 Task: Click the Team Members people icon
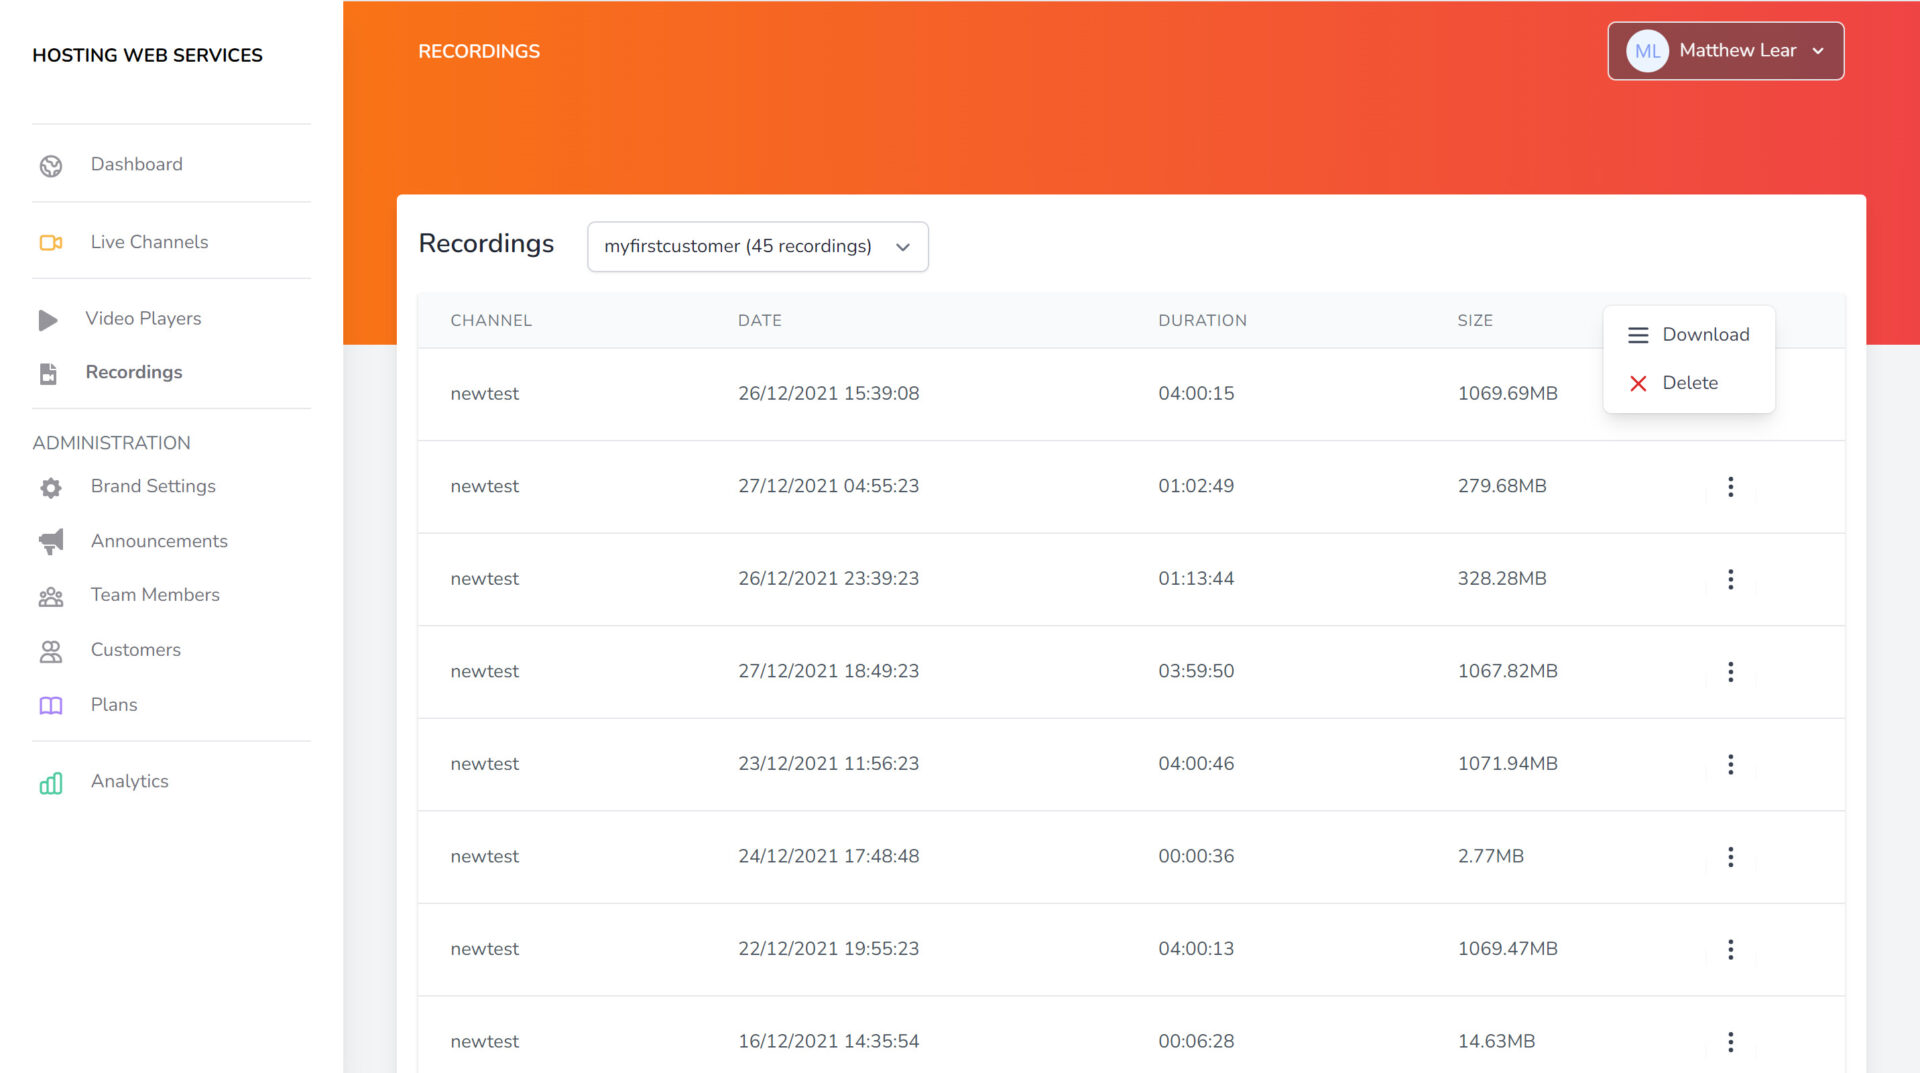coord(51,597)
